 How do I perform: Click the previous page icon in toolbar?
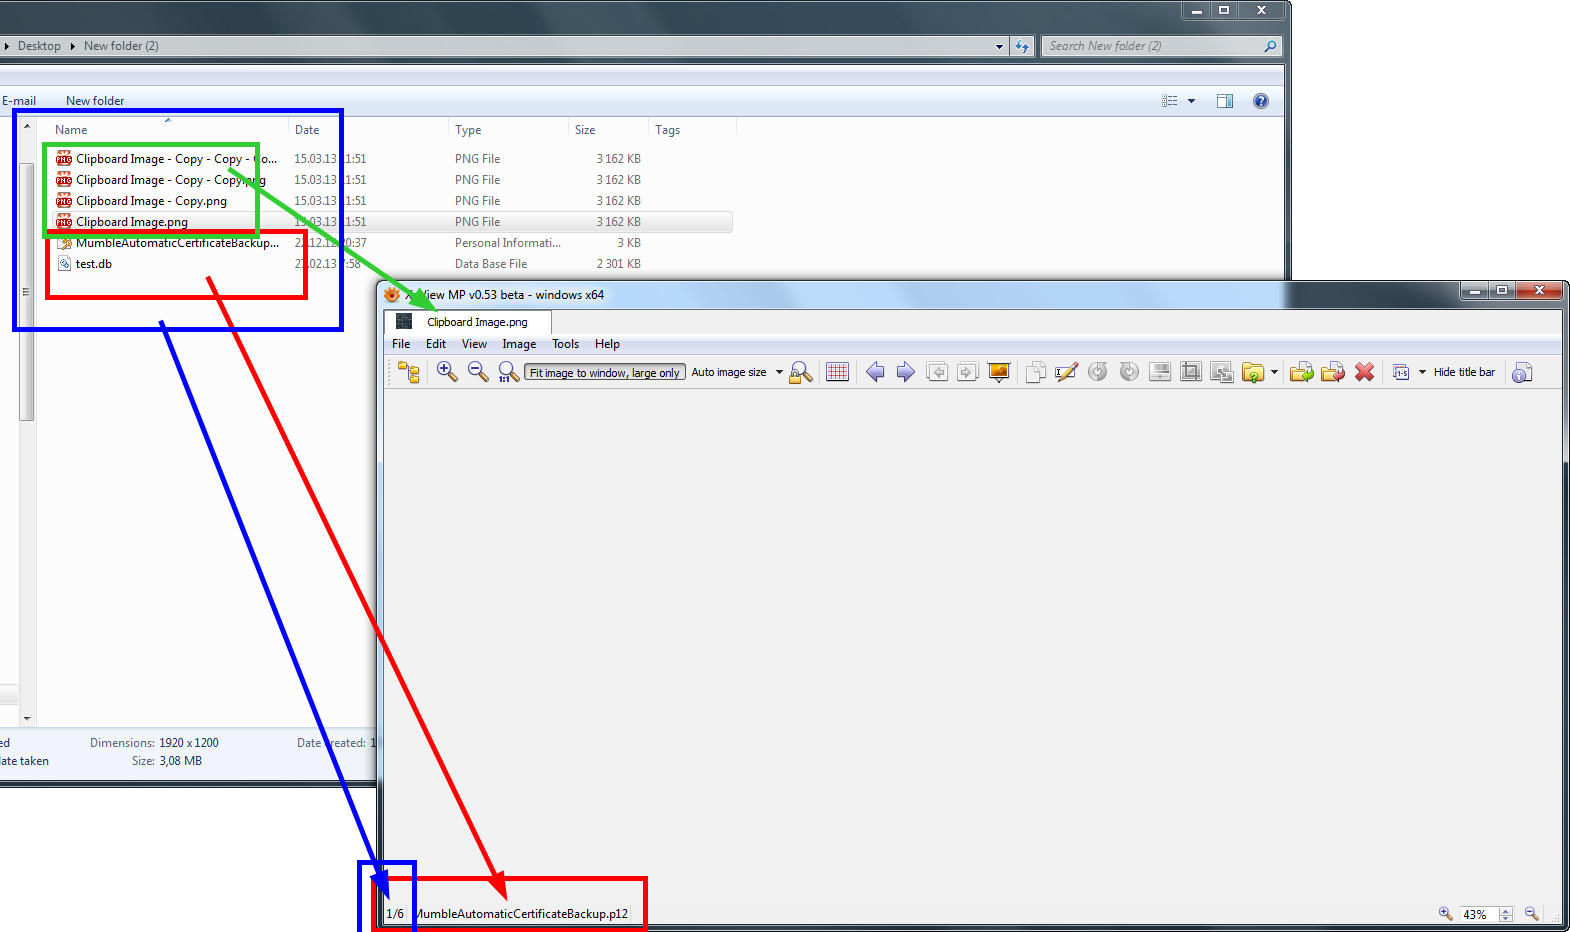937,372
